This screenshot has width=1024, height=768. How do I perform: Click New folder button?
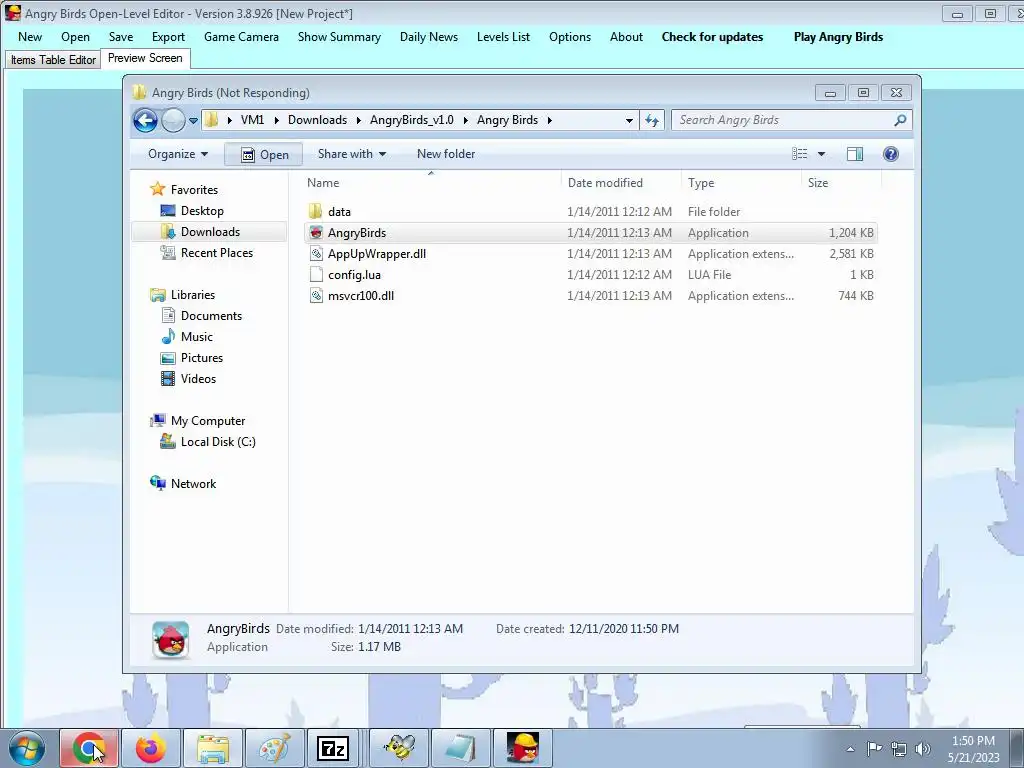(x=446, y=154)
